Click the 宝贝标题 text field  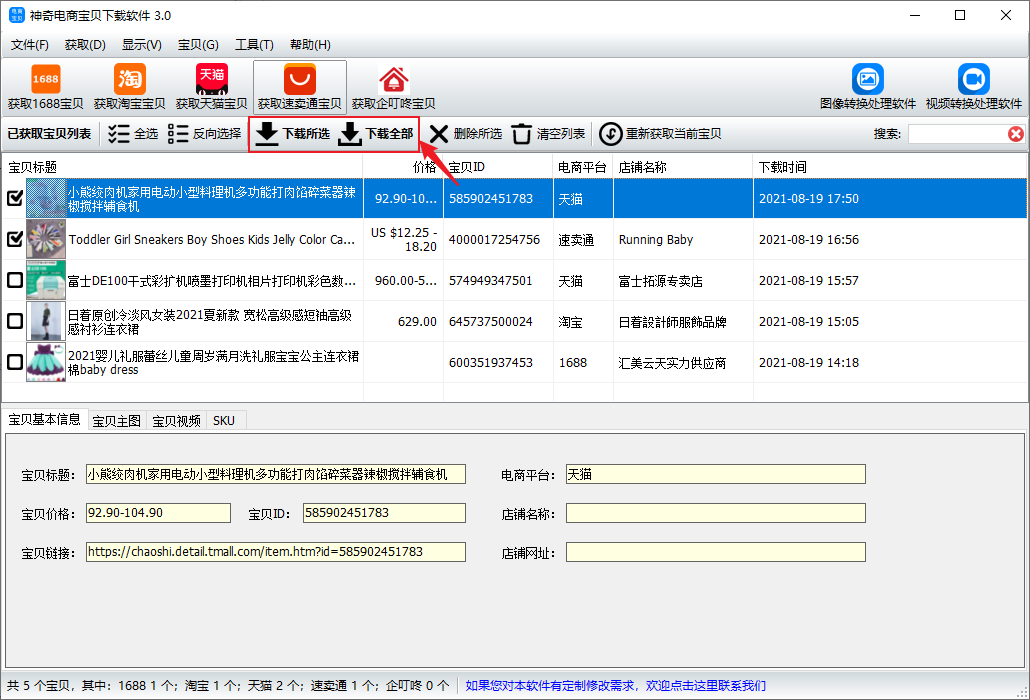[x=276, y=474]
